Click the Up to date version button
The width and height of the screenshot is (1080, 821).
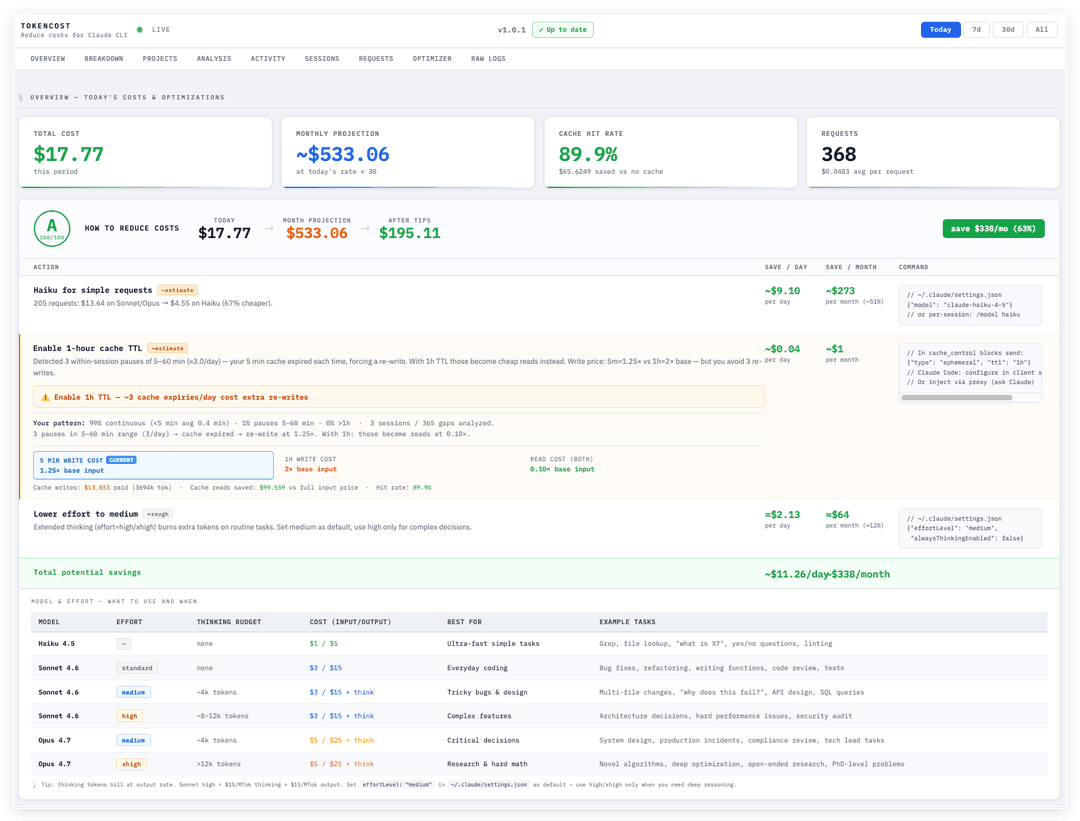563,30
